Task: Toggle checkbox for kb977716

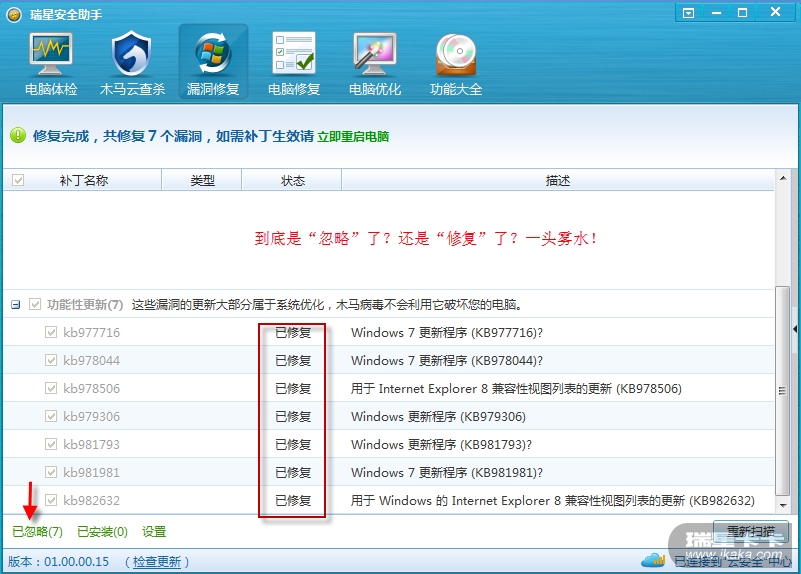Action: click(x=51, y=332)
